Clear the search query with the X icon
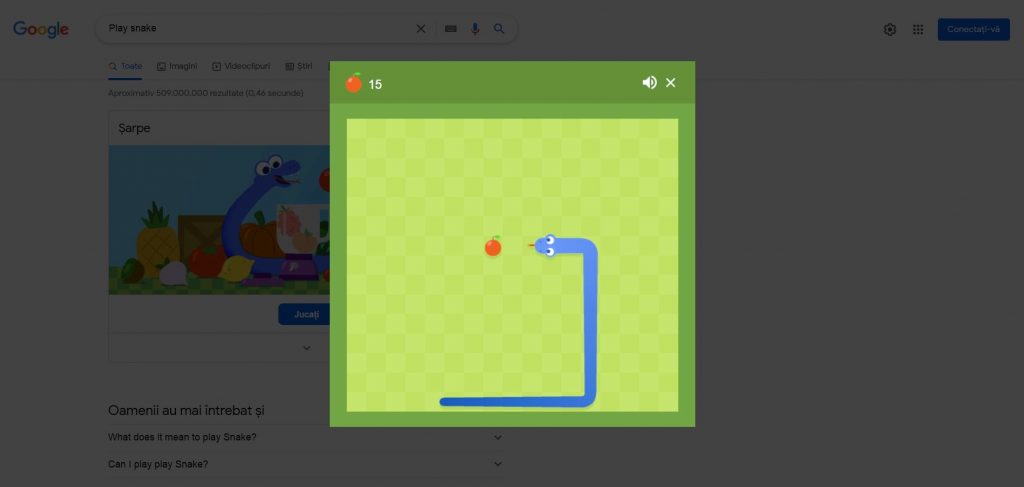The image size is (1024, 487). pyautogui.click(x=421, y=29)
